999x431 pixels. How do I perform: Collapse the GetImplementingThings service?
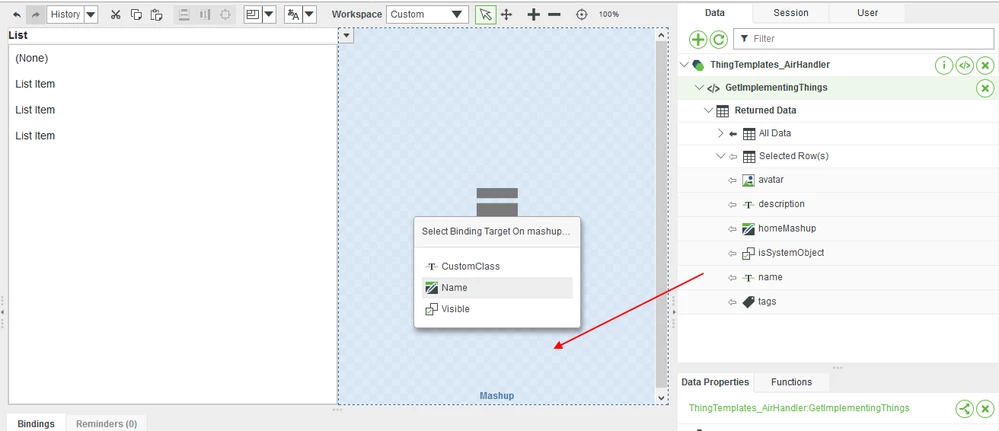coord(699,87)
